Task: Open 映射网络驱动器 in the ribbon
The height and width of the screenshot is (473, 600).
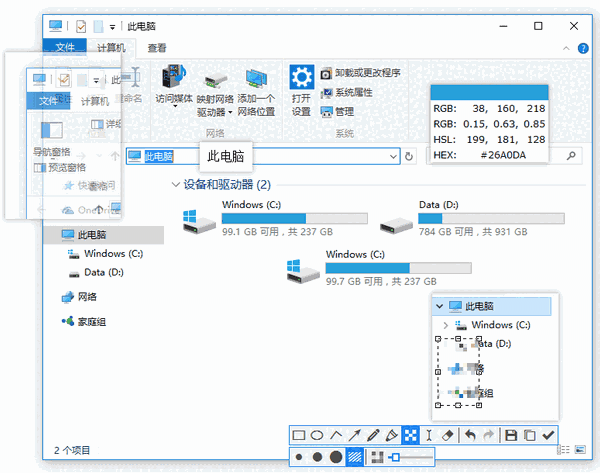Action: tap(215, 94)
